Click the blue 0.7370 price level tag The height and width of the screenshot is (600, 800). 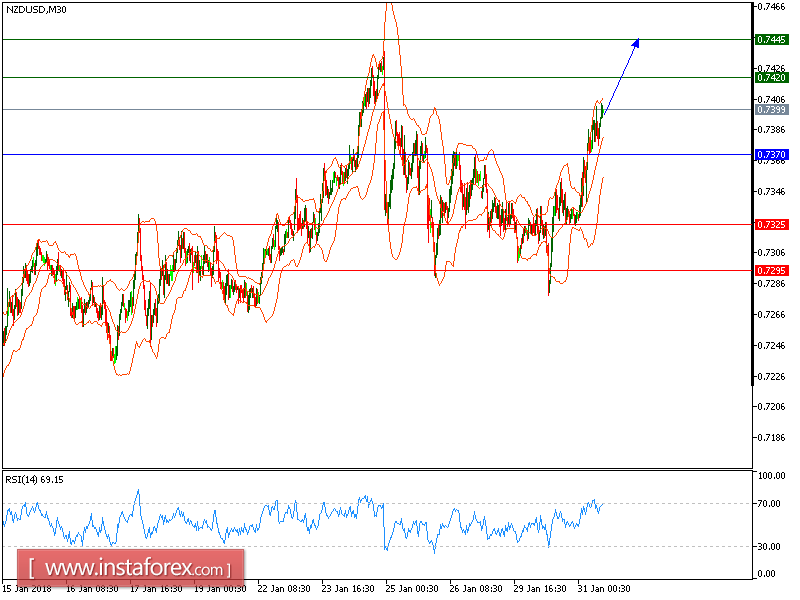[770, 156]
